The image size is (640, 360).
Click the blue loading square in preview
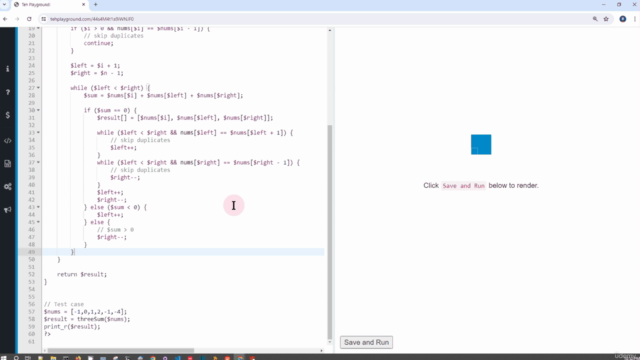(481, 144)
